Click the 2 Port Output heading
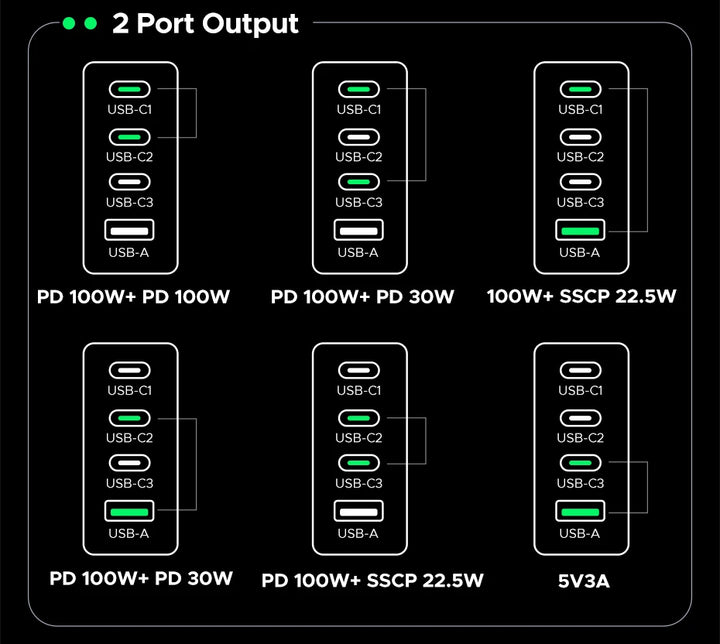720x644 pixels. tap(205, 24)
